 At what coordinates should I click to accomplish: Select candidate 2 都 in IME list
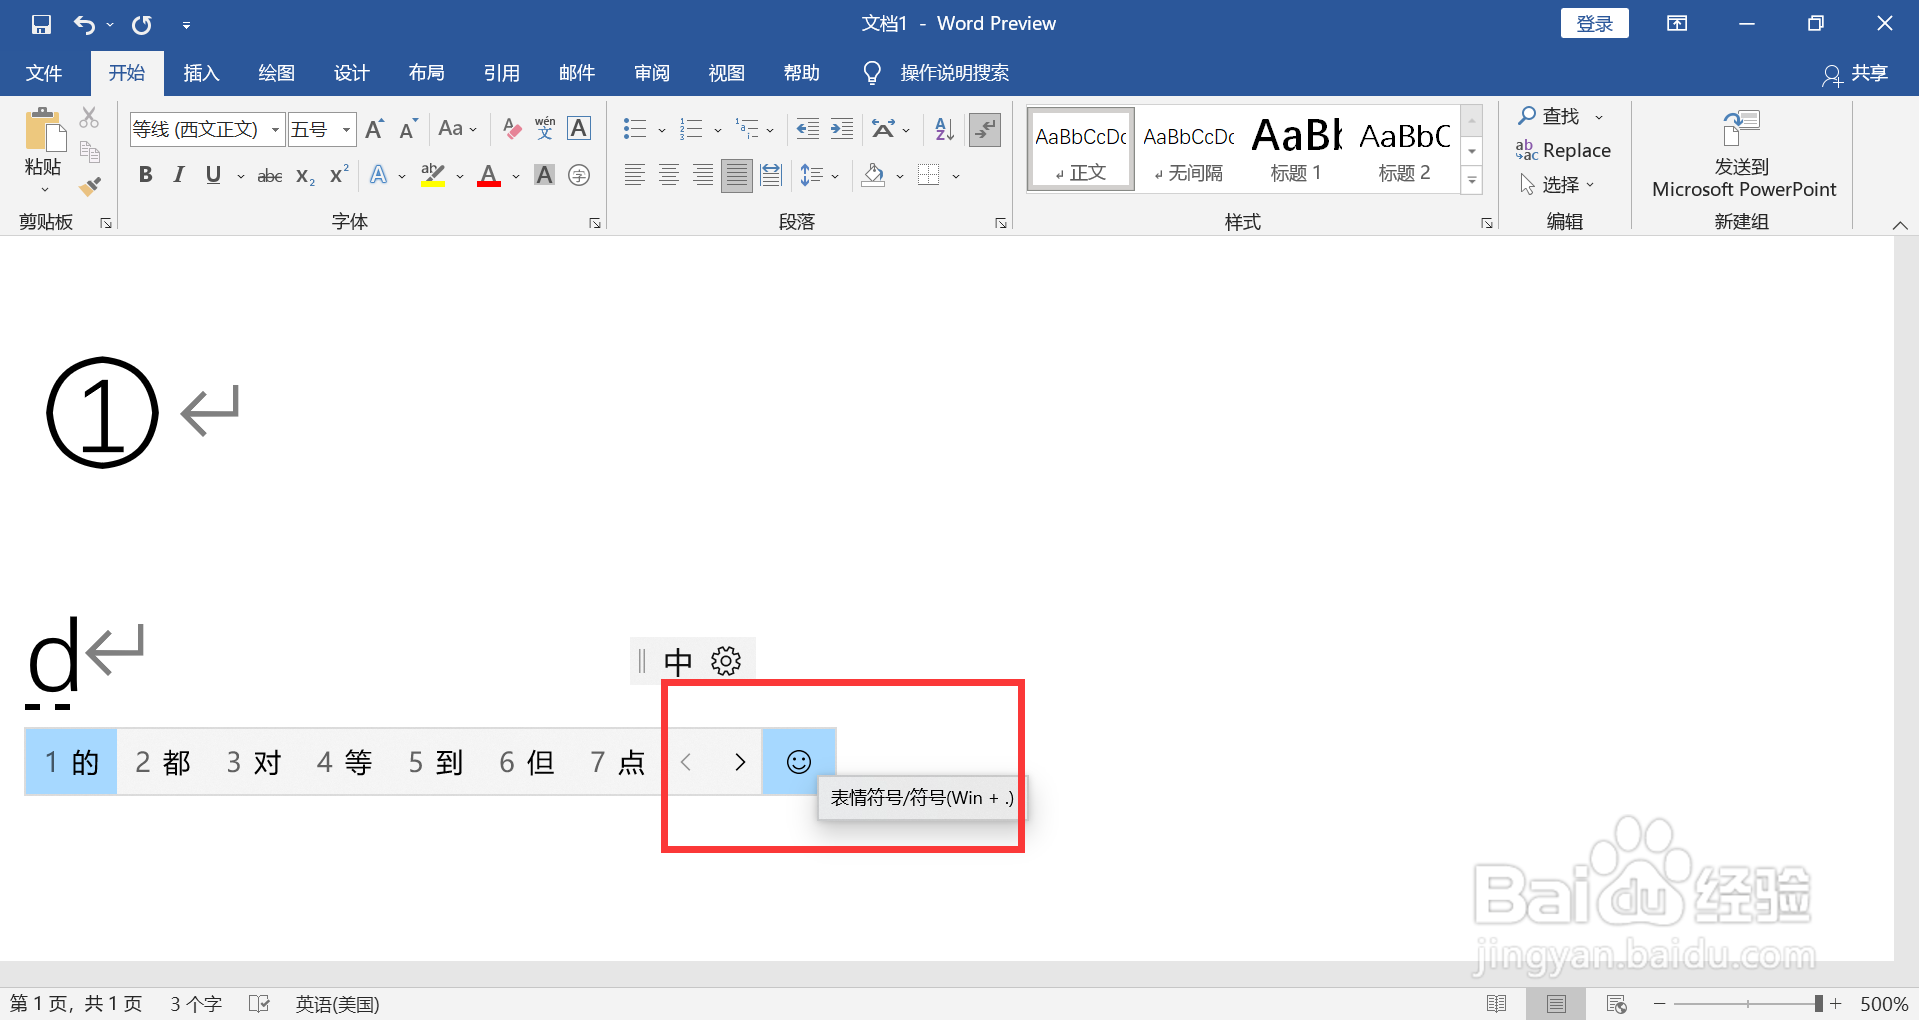tap(163, 762)
